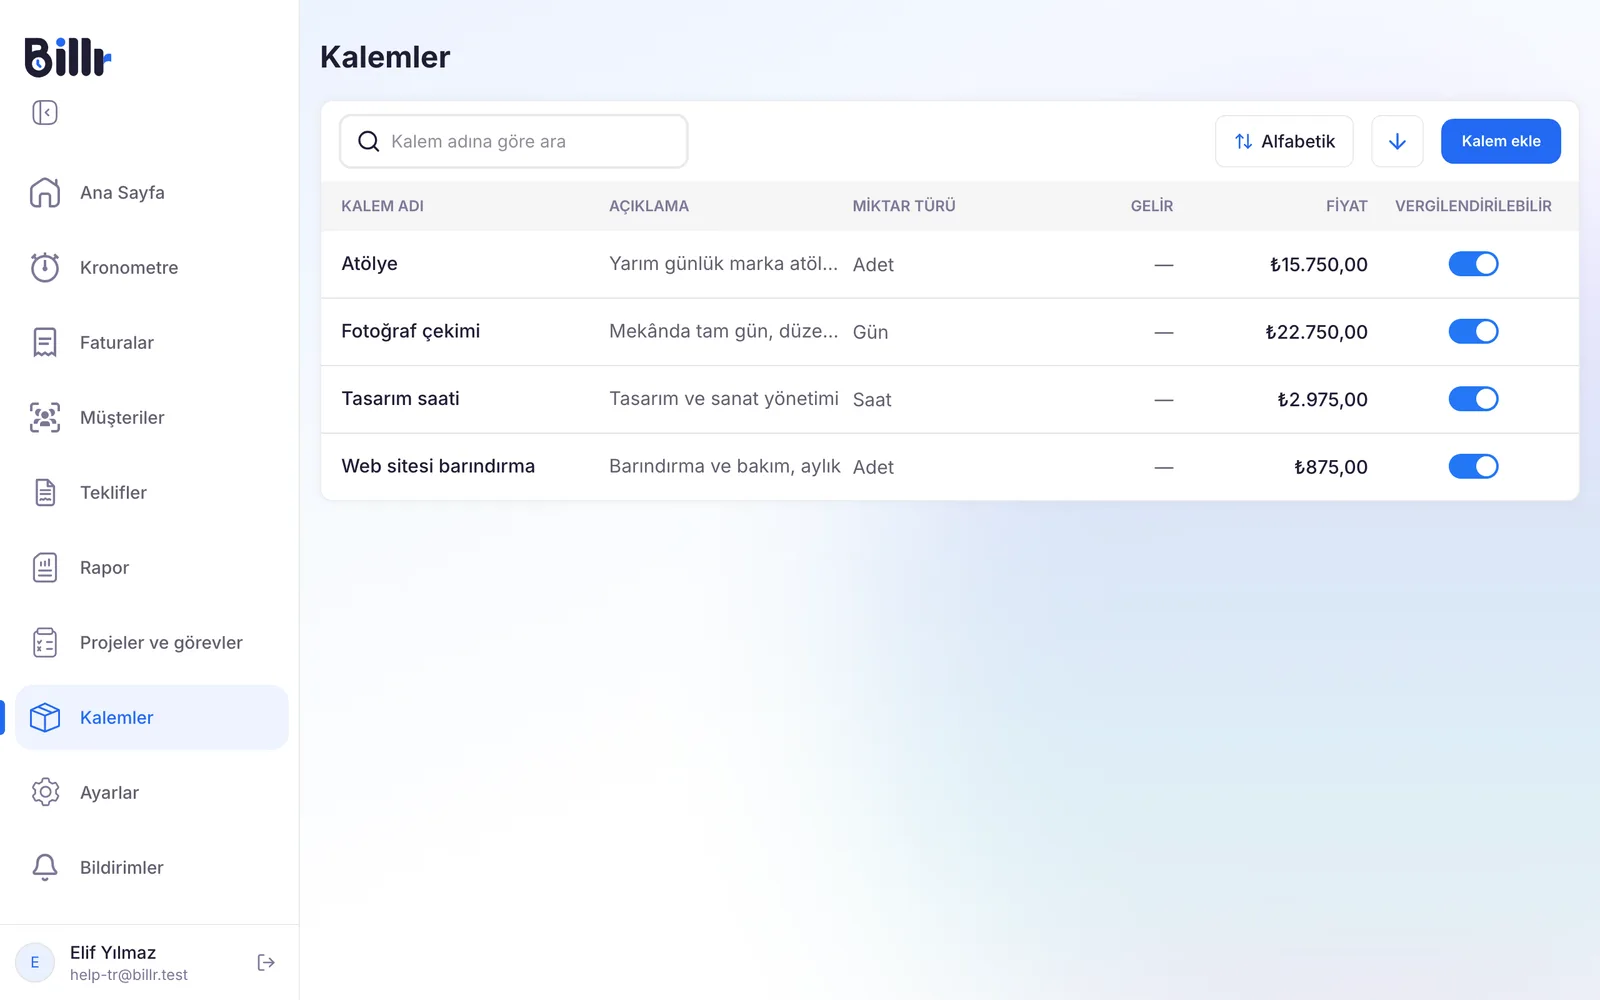1600x1000 pixels.
Task: Click the Barındırma ve bakım, aylık description
Action: (x=725, y=466)
